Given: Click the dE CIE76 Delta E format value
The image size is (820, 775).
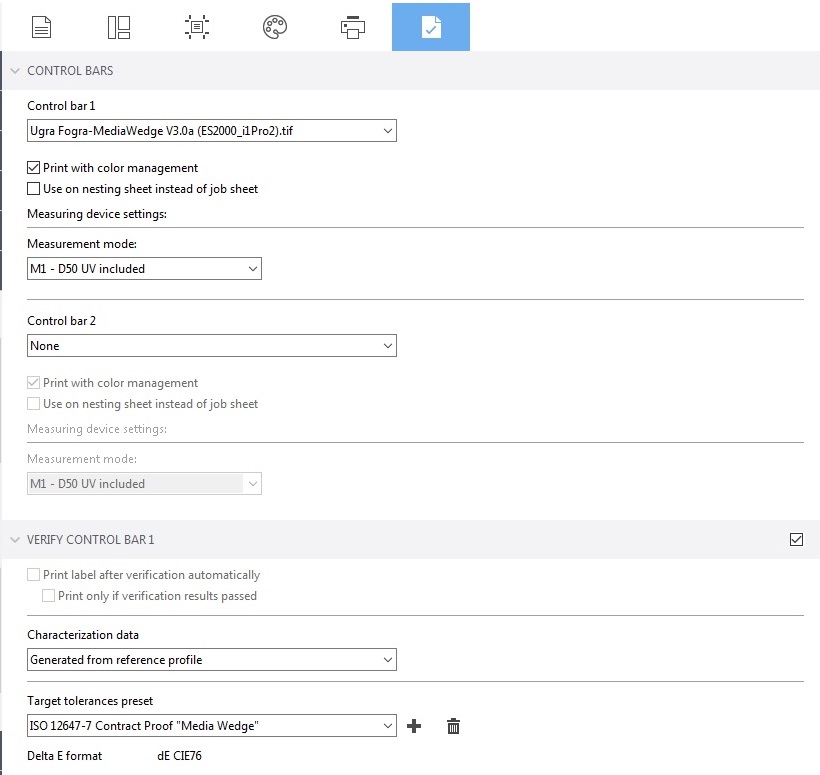Looking at the screenshot, I should (180, 758).
